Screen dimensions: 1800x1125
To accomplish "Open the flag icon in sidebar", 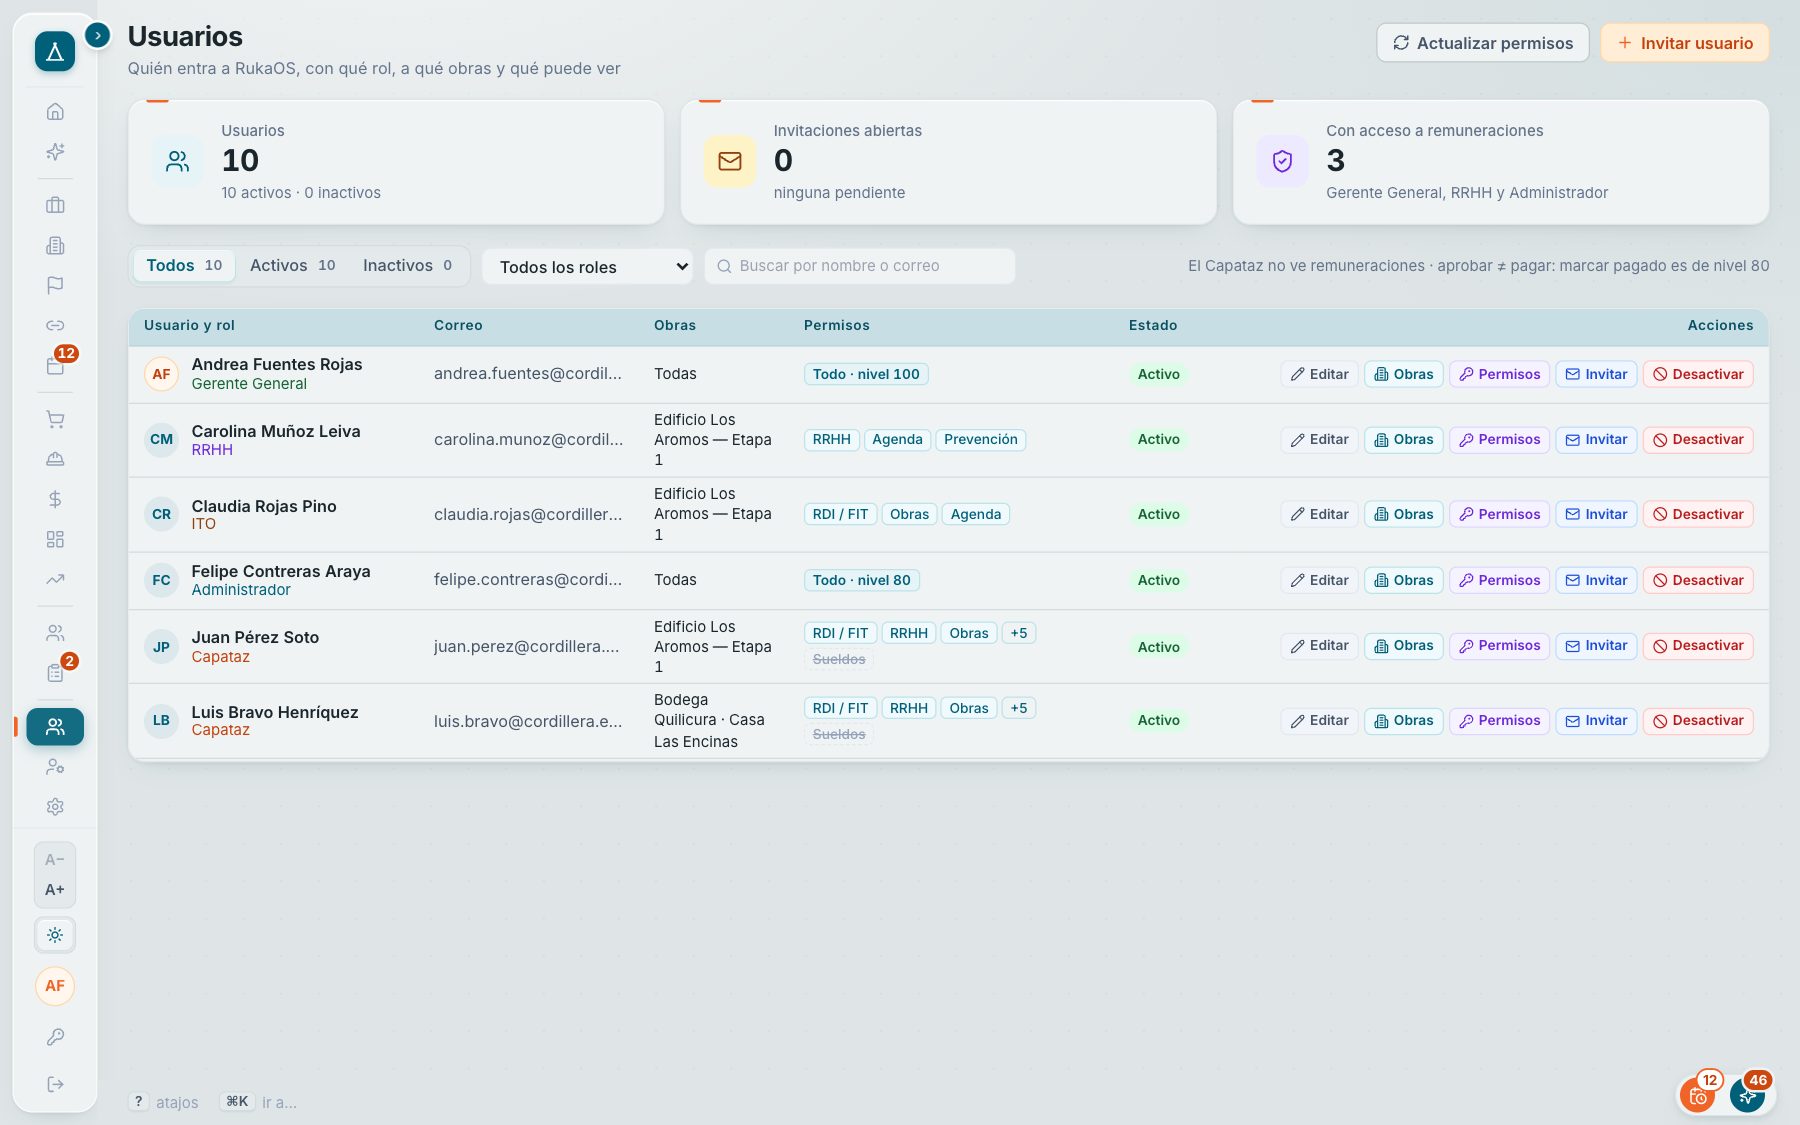I will [x=55, y=285].
